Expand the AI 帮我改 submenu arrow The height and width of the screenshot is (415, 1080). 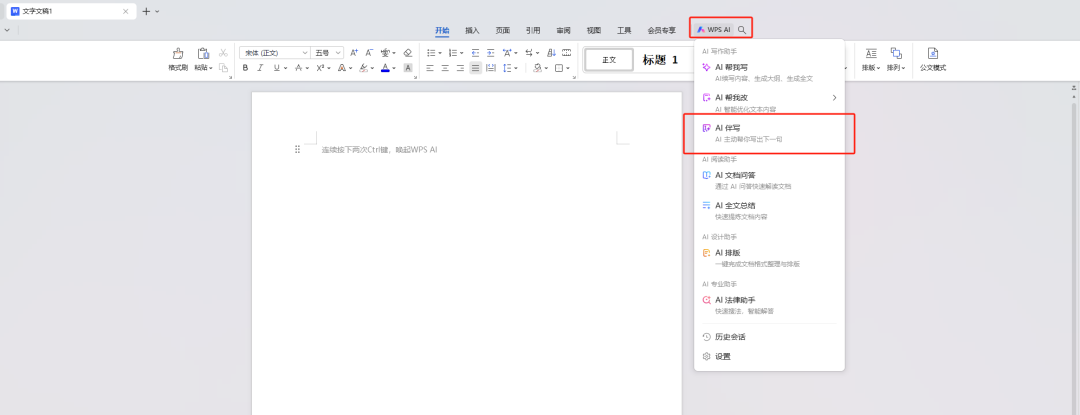(834, 98)
